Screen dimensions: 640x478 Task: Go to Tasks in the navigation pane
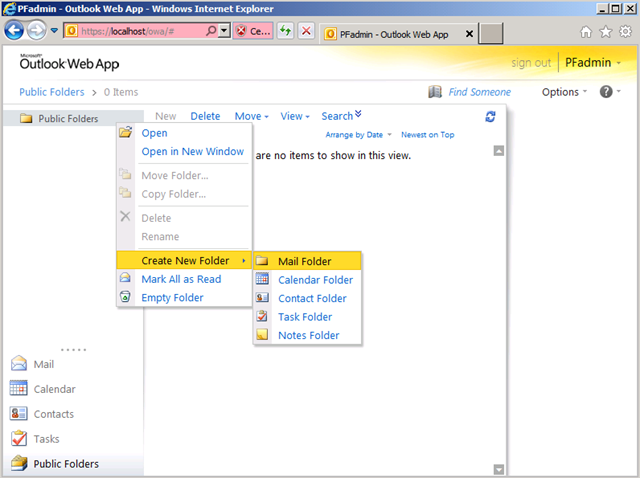[35, 438]
